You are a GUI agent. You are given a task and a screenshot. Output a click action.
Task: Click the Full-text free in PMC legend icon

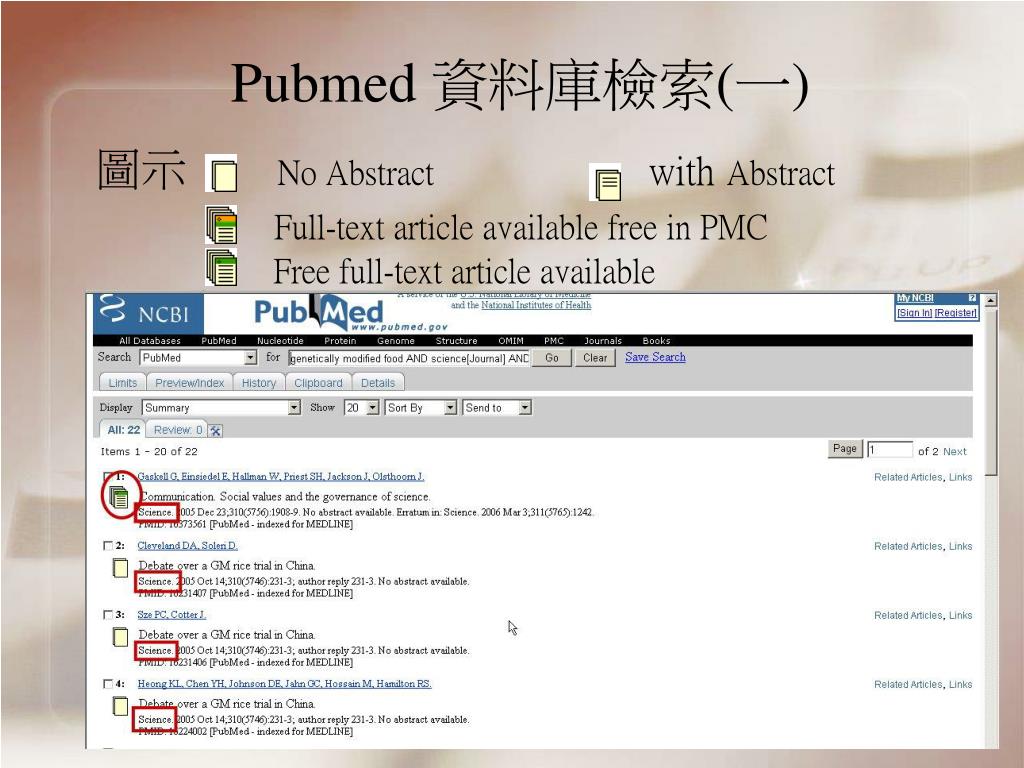coord(221,225)
